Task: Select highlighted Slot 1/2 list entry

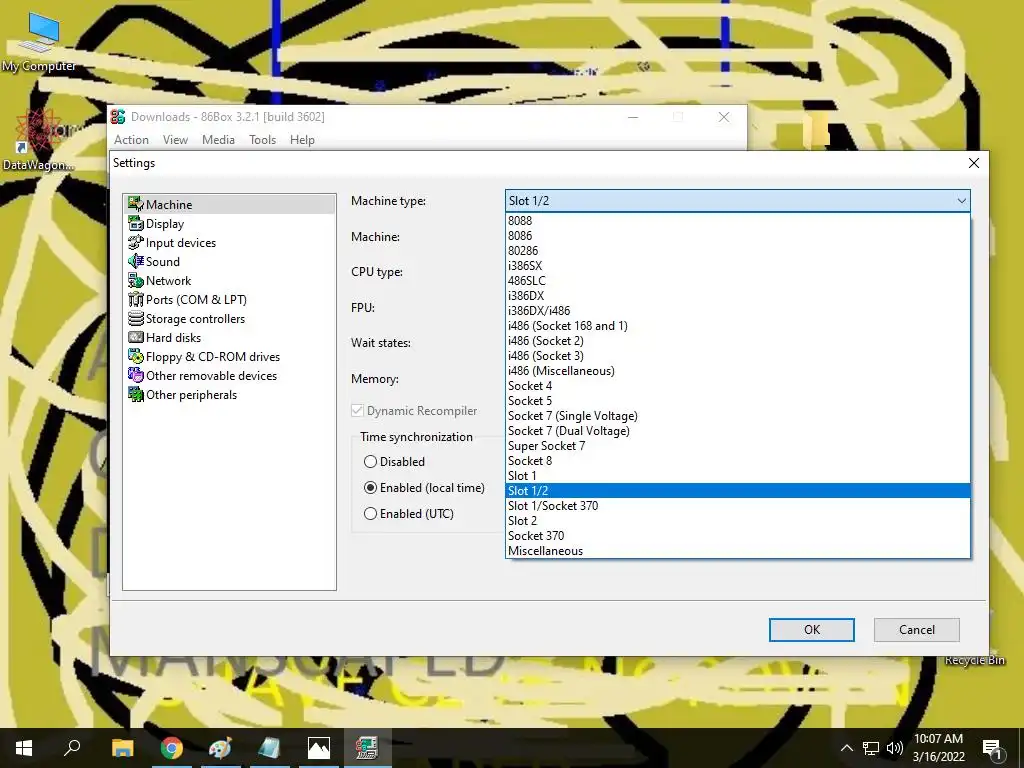Action: tap(738, 491)
